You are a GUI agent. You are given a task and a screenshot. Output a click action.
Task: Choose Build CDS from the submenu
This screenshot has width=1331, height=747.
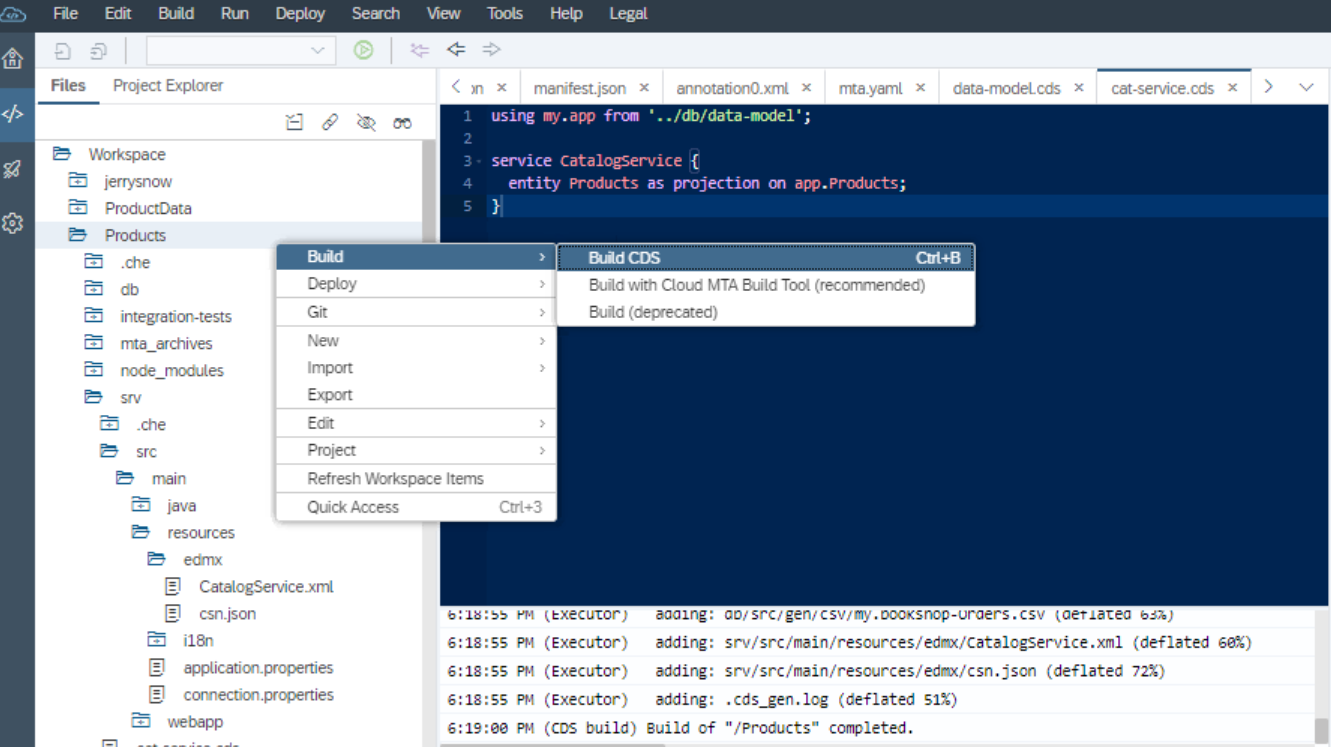pos(624,257)
